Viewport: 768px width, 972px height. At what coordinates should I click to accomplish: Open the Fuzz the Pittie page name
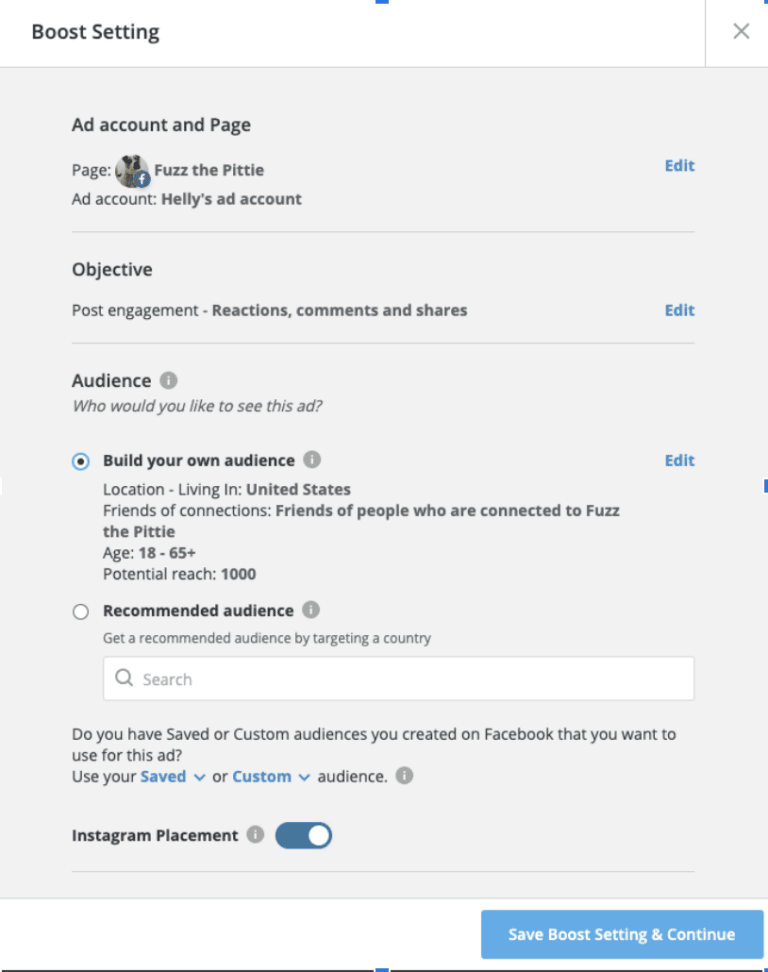click(x=209, y=170)
